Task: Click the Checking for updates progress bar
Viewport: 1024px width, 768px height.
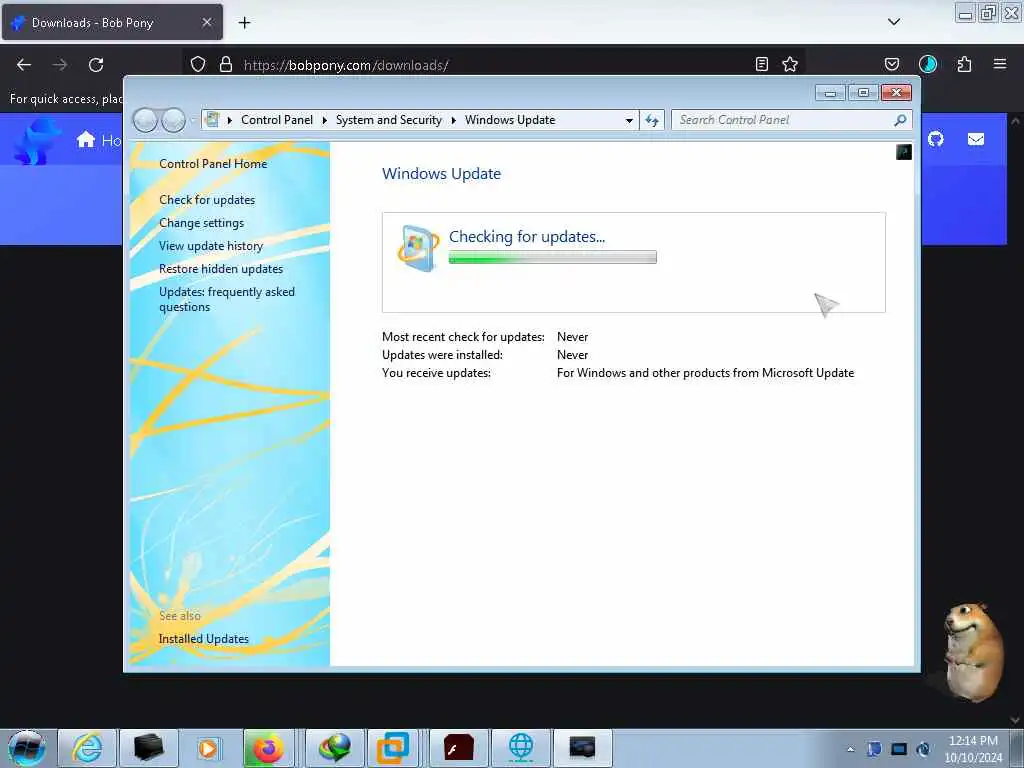Action: click(x=552, y=257)
